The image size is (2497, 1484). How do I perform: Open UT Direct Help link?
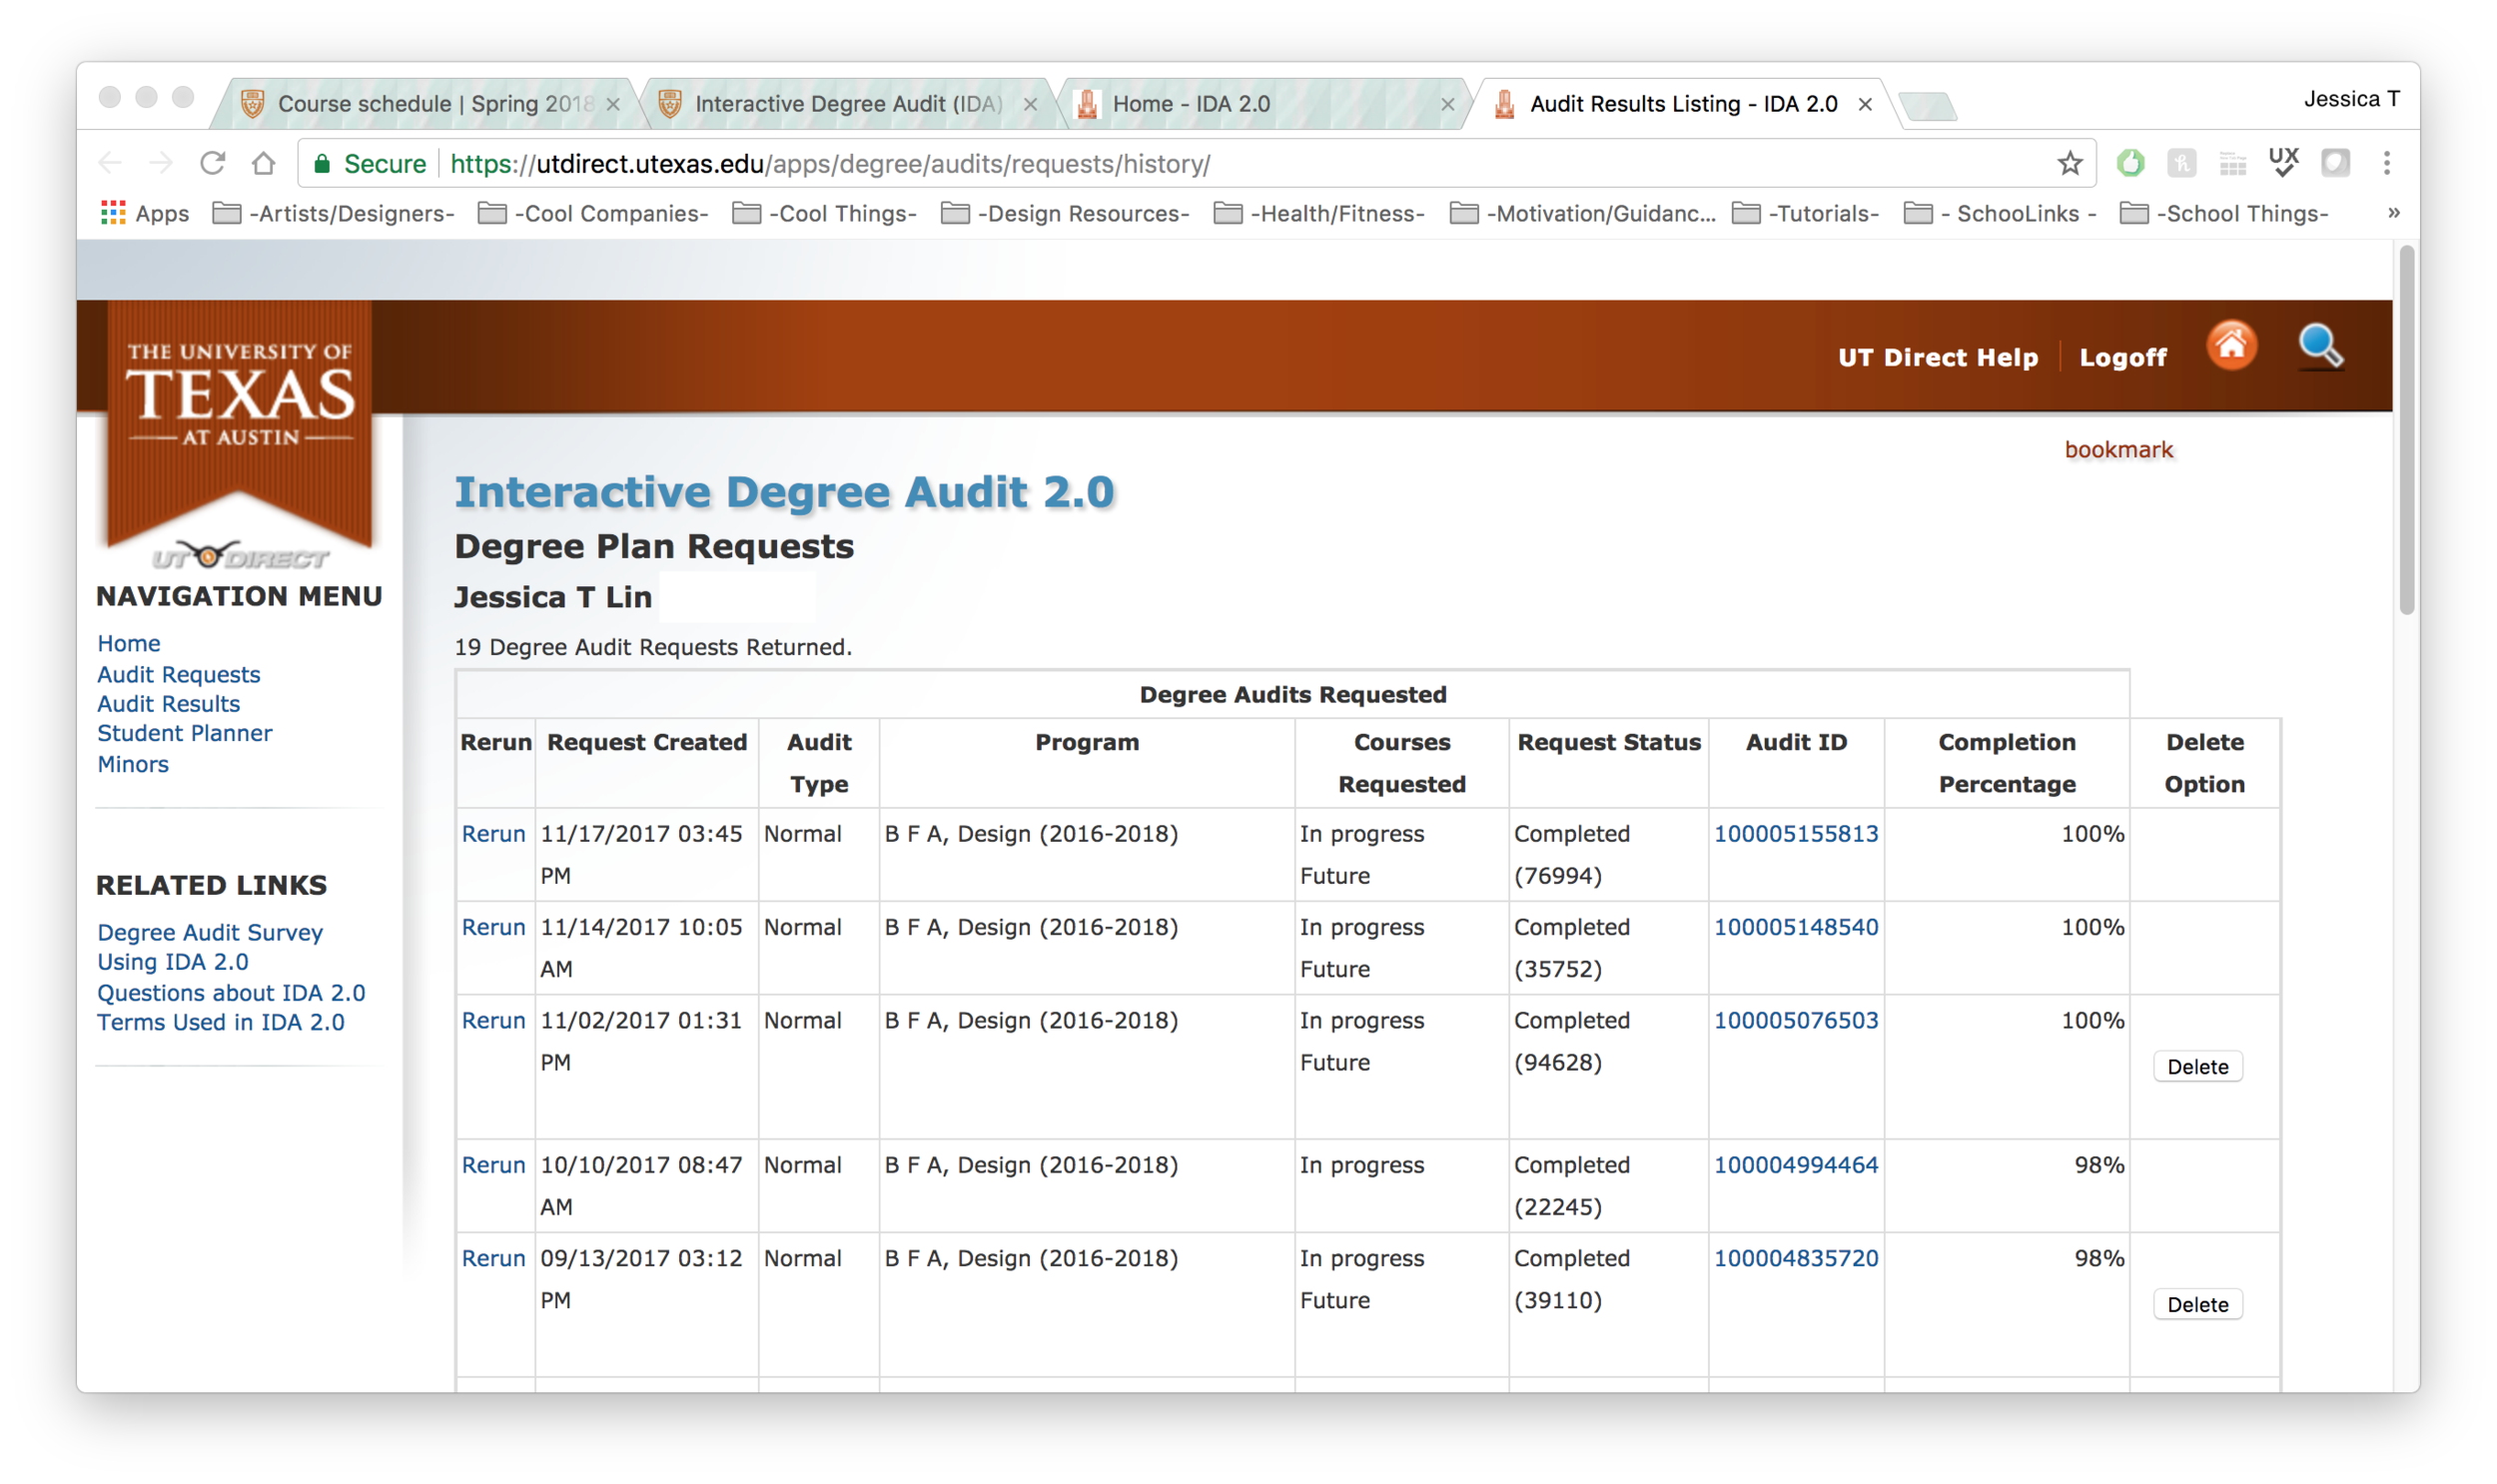1937,357
